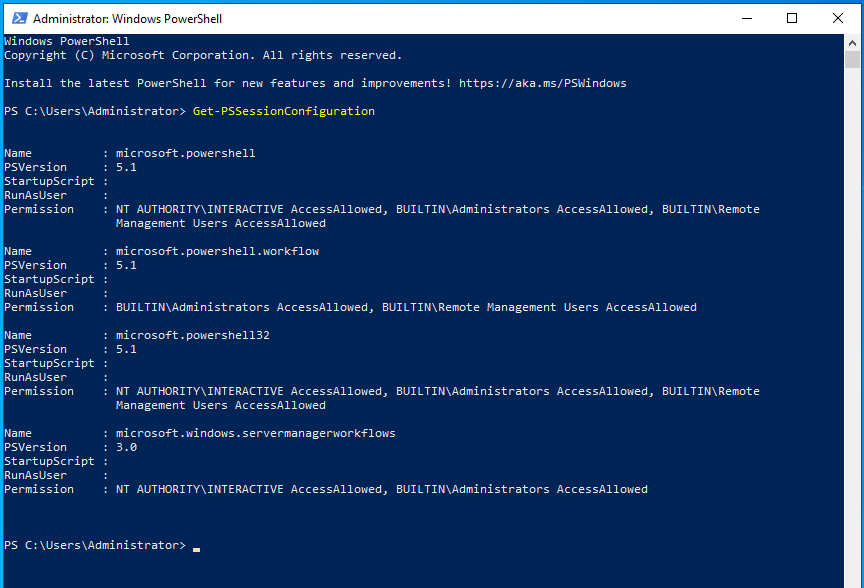Click the blinking cursor at the bottom prompt
The image size is (864, 588).
click(197, 548)
